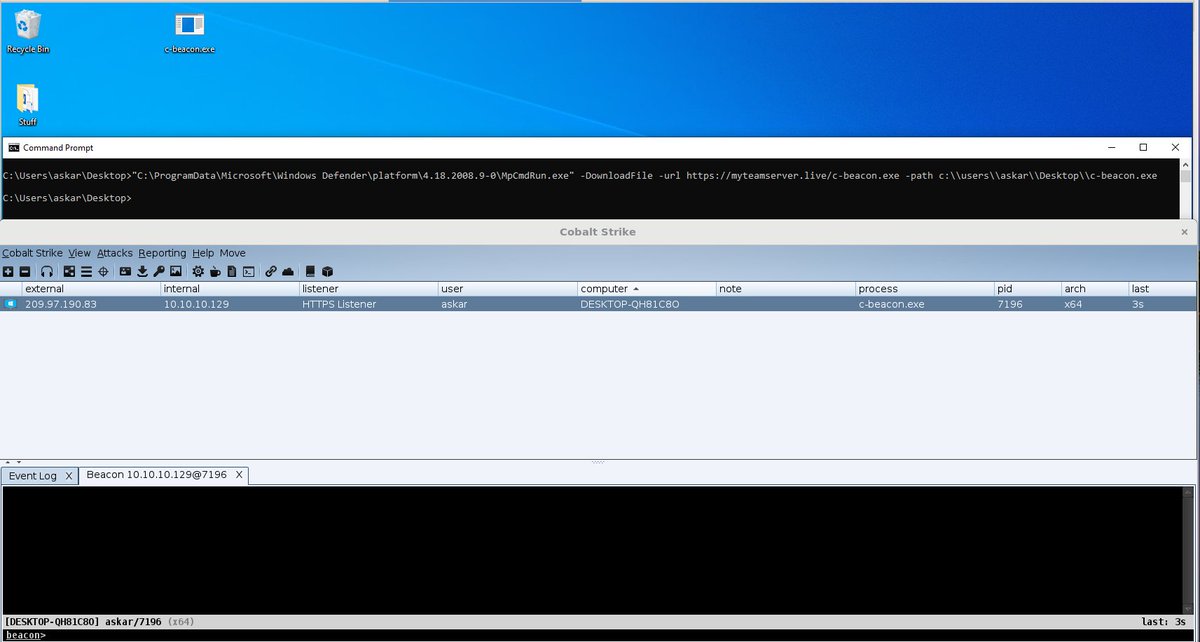Open the Cobalt Strike menu
Screen dimensions: 1200x642
[x=33, y=253]
